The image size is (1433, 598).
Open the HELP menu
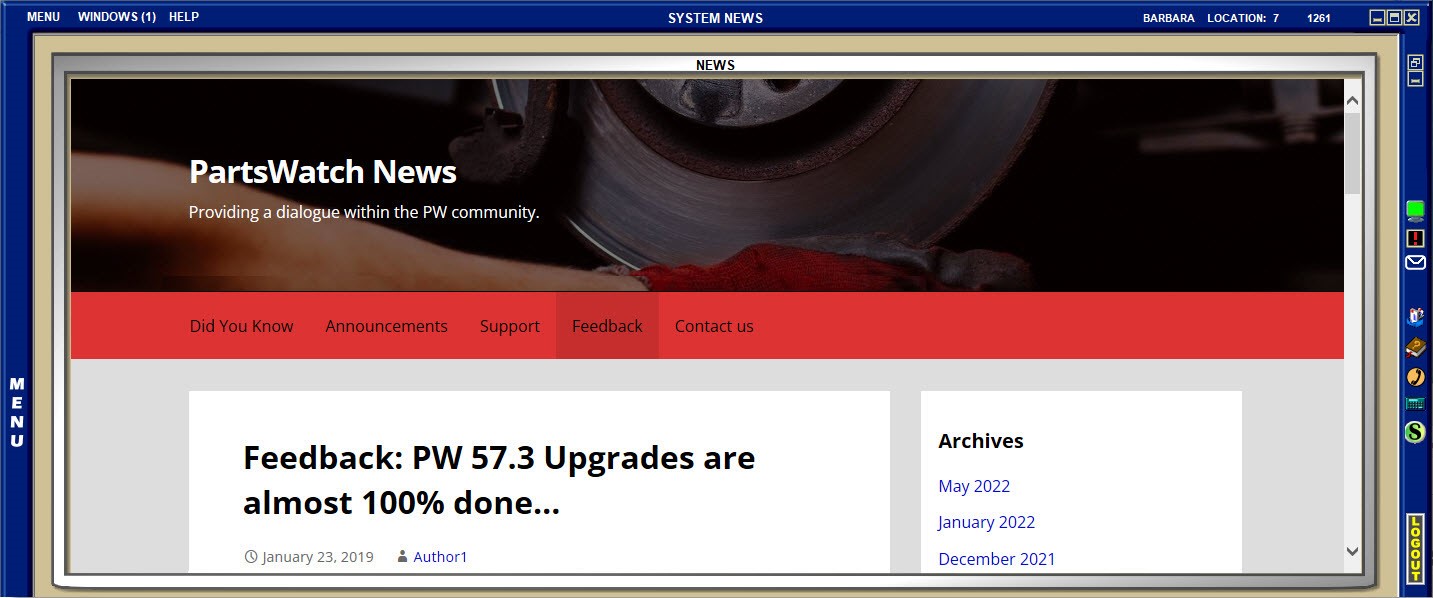(x=184, y=17)
